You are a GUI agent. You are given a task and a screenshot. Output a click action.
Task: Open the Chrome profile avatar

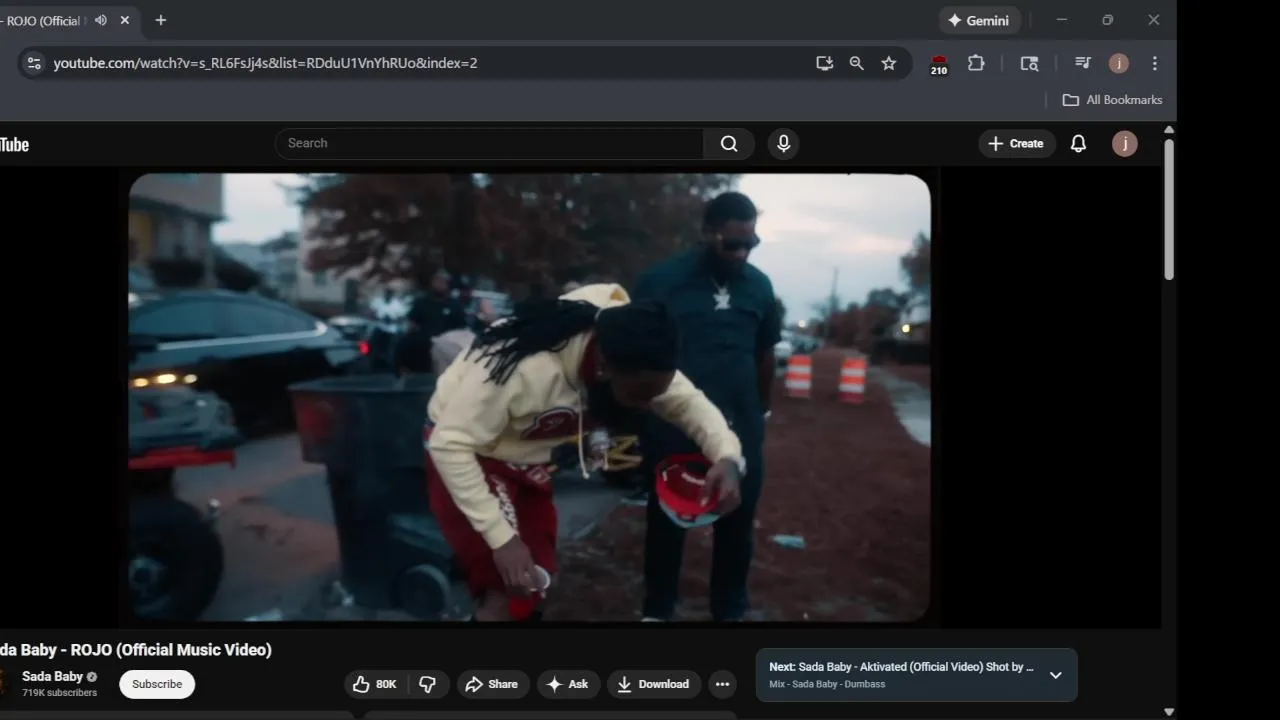pyautogui.click(x=1119, y=63)
